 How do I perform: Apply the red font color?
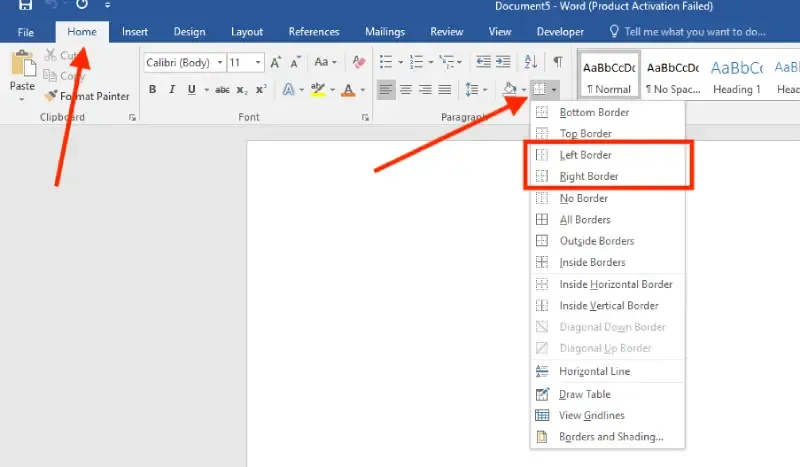coord(348,90)
